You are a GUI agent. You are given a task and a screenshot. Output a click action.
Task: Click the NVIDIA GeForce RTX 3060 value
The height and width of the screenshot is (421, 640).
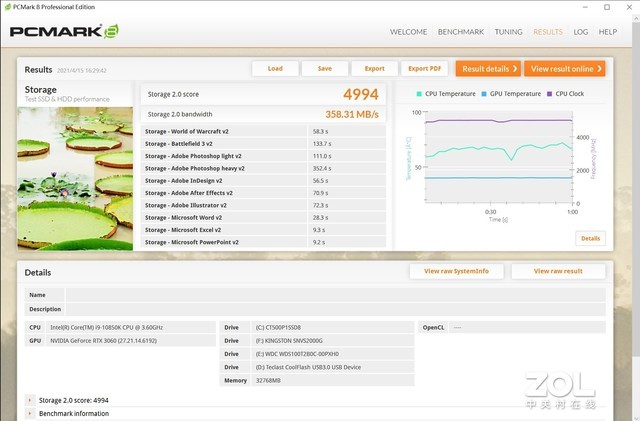coord(103,341)
